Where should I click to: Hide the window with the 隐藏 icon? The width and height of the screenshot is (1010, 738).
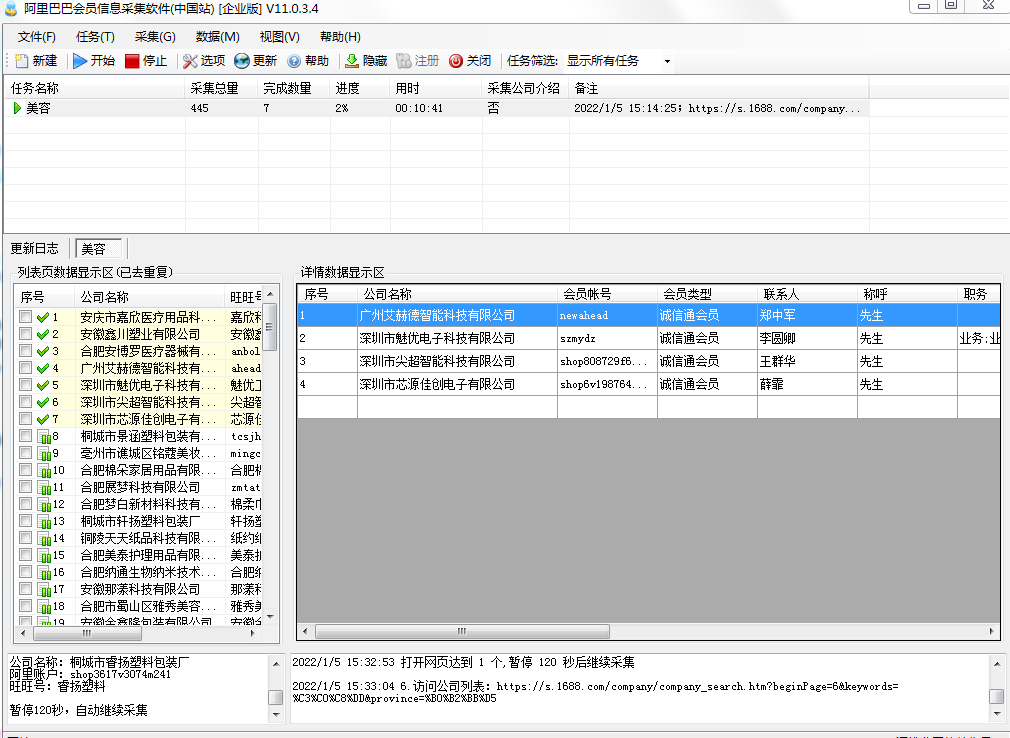tap(352, 61)
